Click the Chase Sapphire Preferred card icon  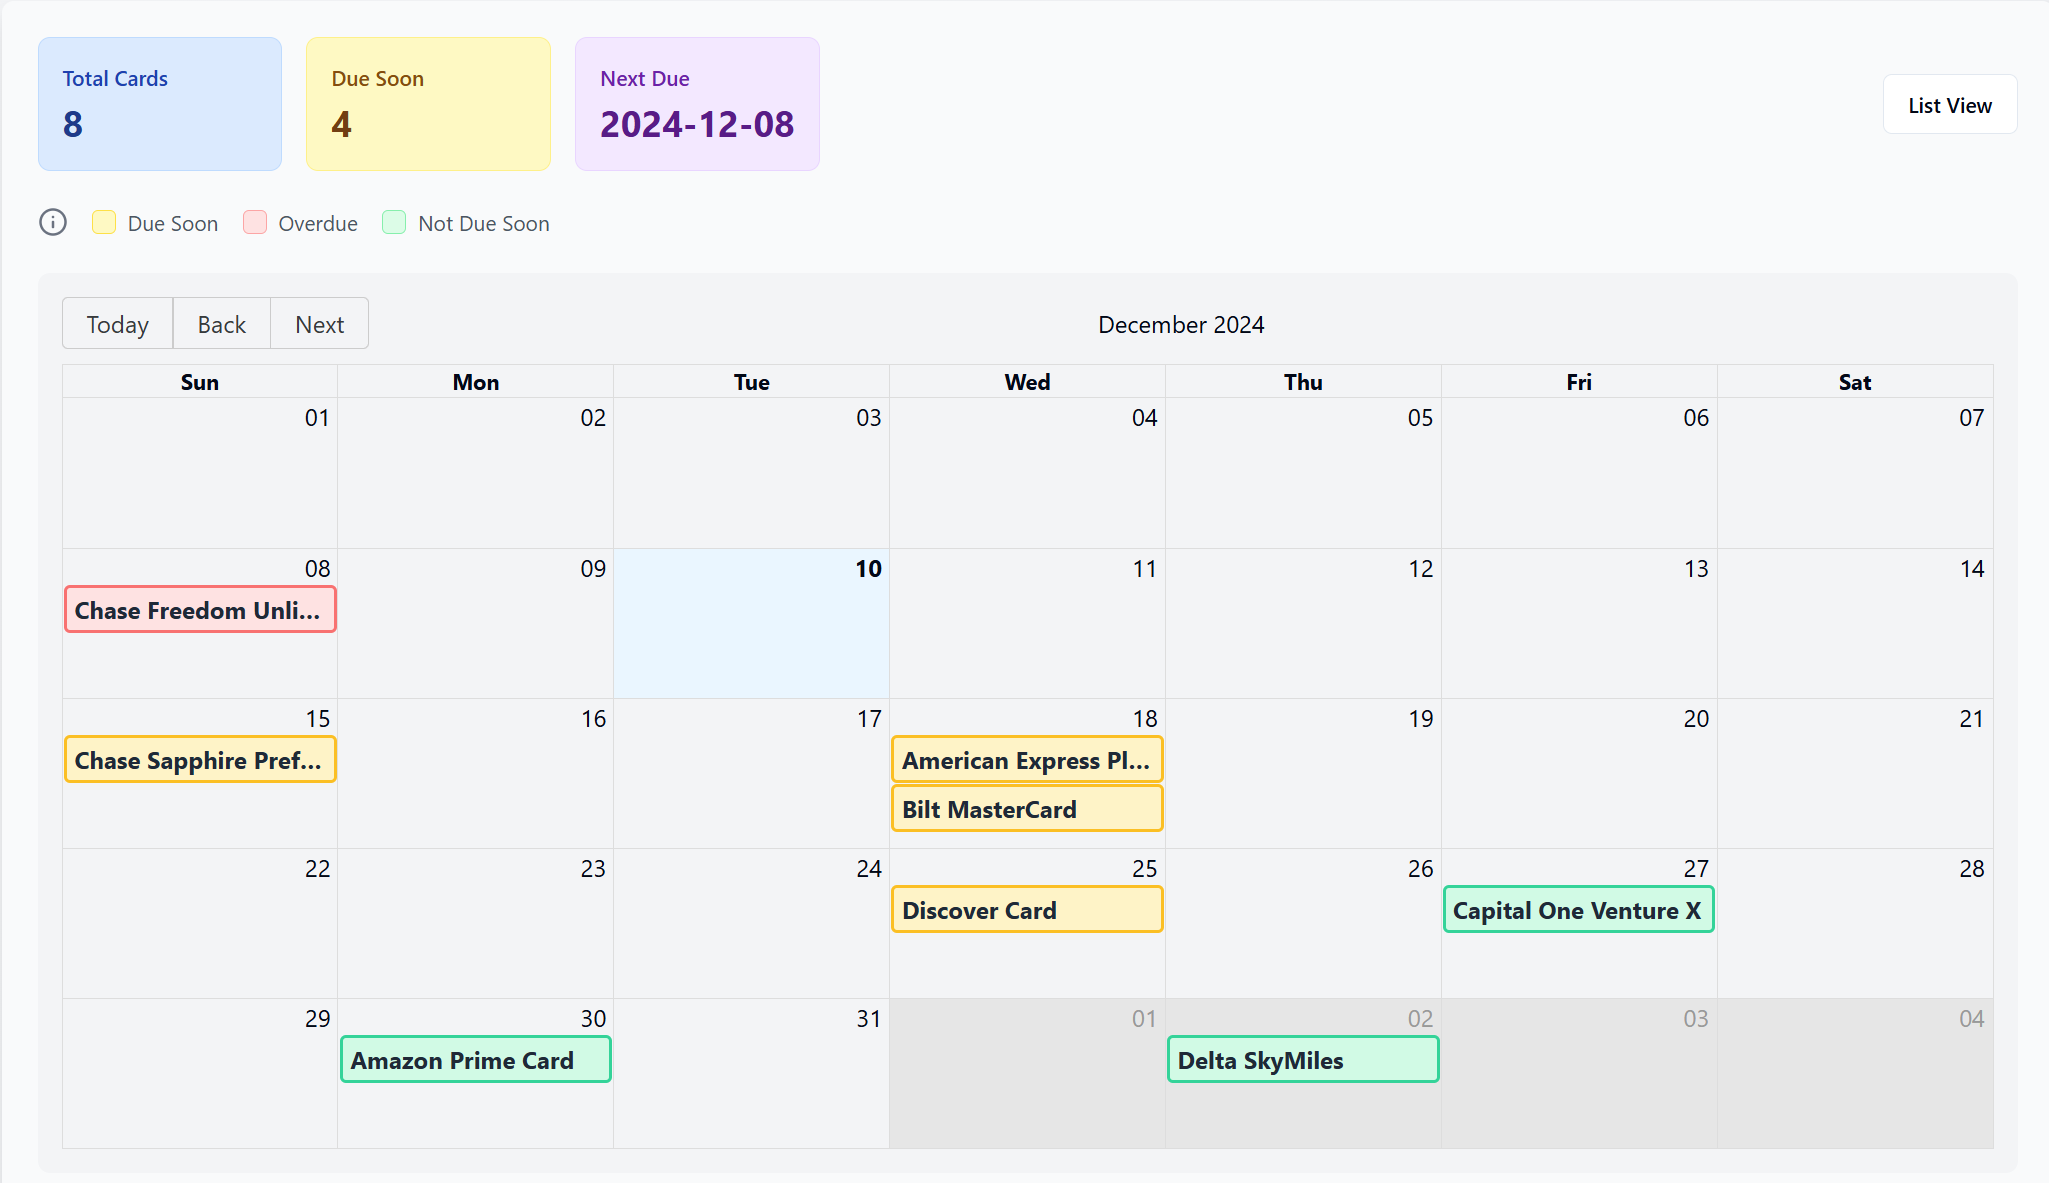pyautogui.click(x=199, y=760)
